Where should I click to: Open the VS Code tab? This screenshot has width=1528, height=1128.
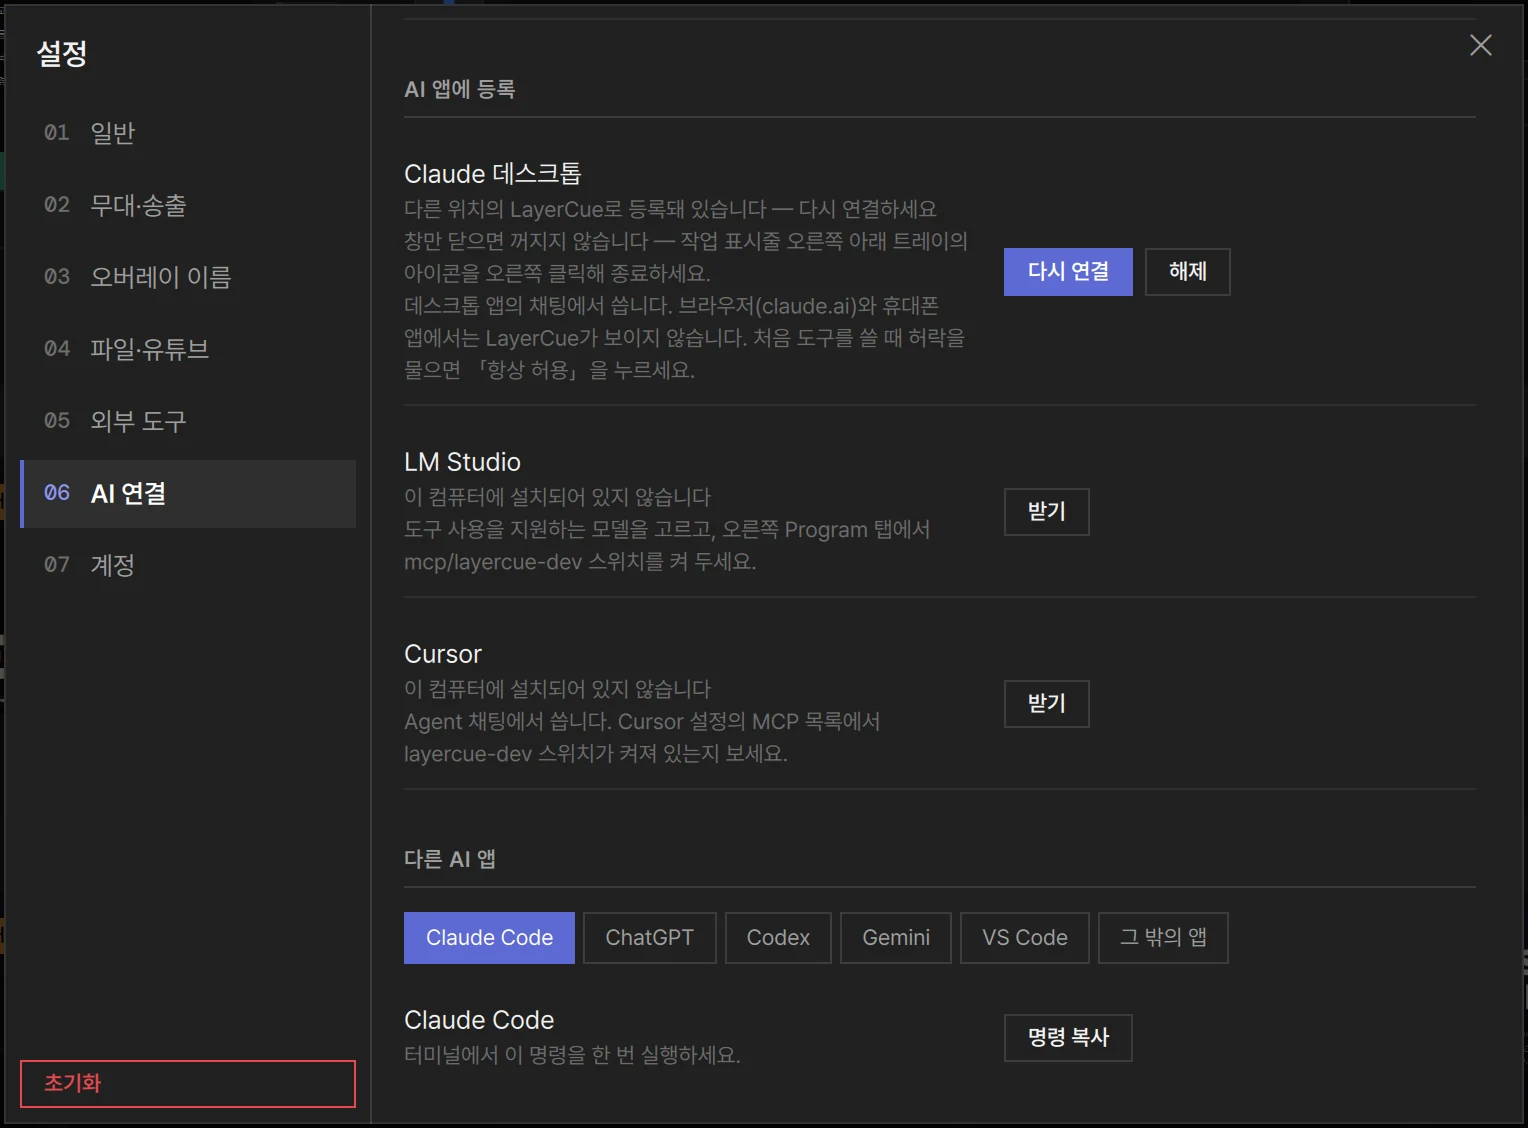click(1024, 938)
